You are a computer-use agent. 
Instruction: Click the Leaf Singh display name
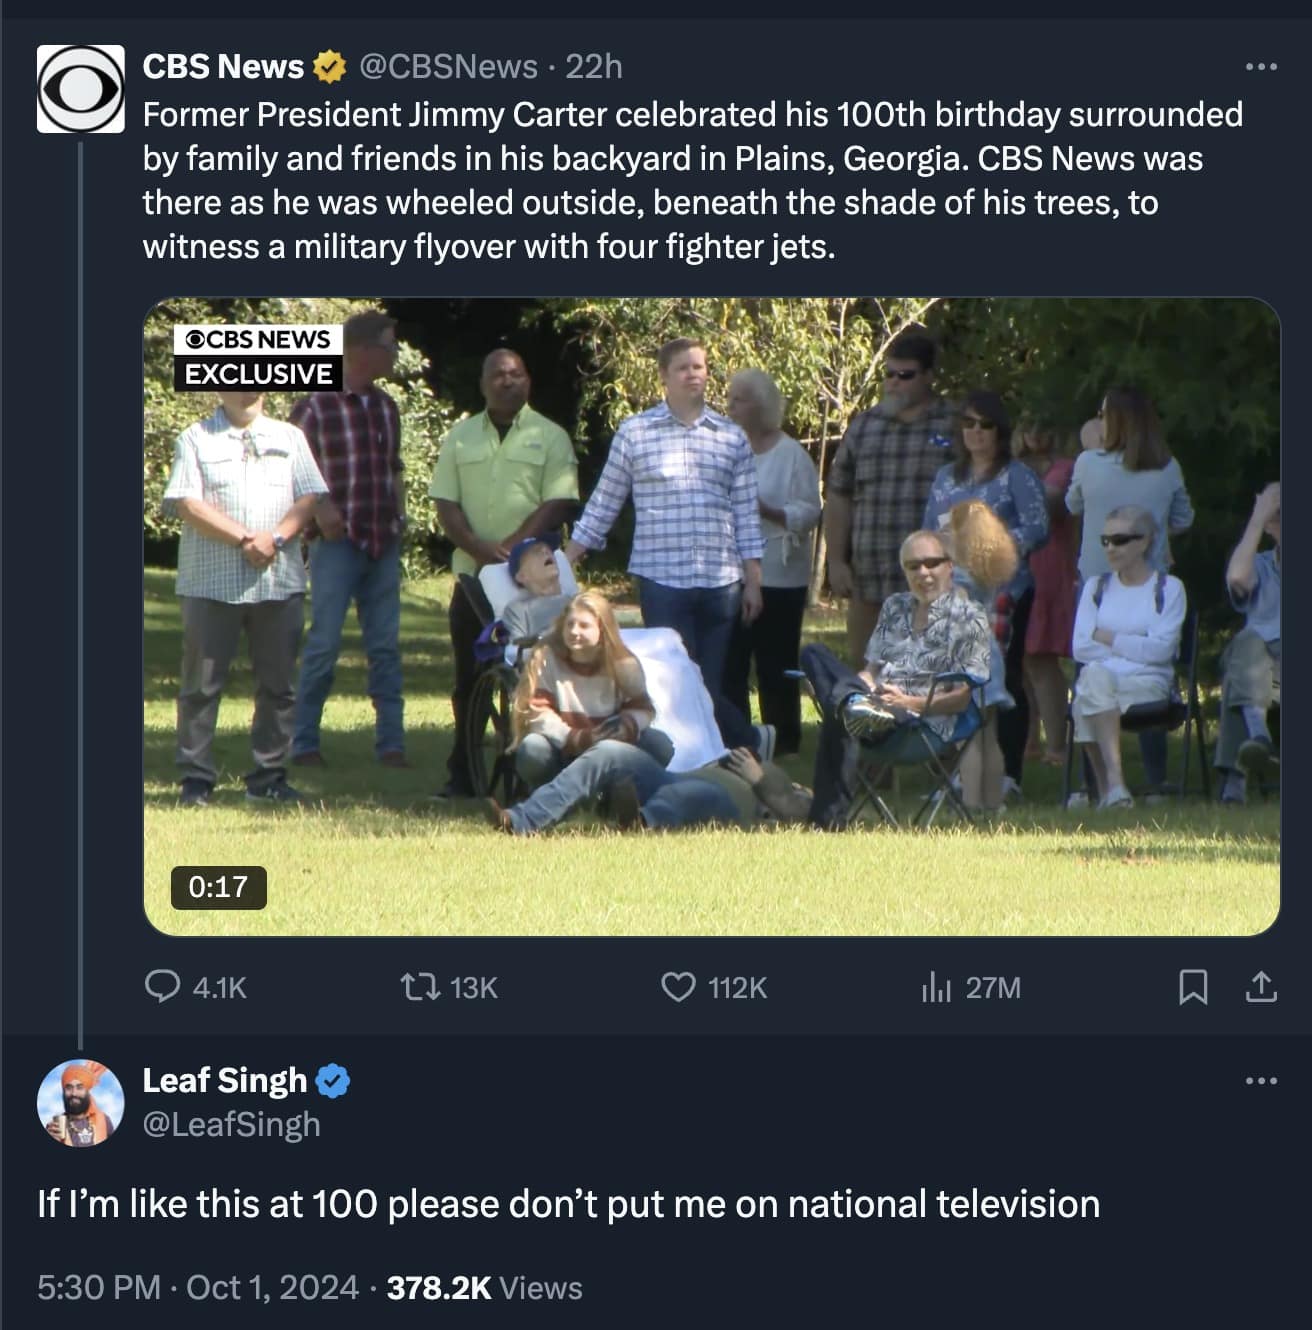pyautogui.click(x=225, y=1081)
